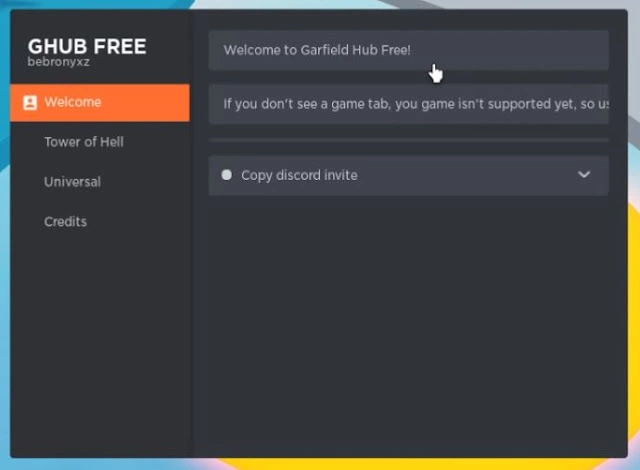Viewport: 640px width, 470px height.
Task: Click the Copy discord invite dot indicator
Action: (x=227, y=175)
